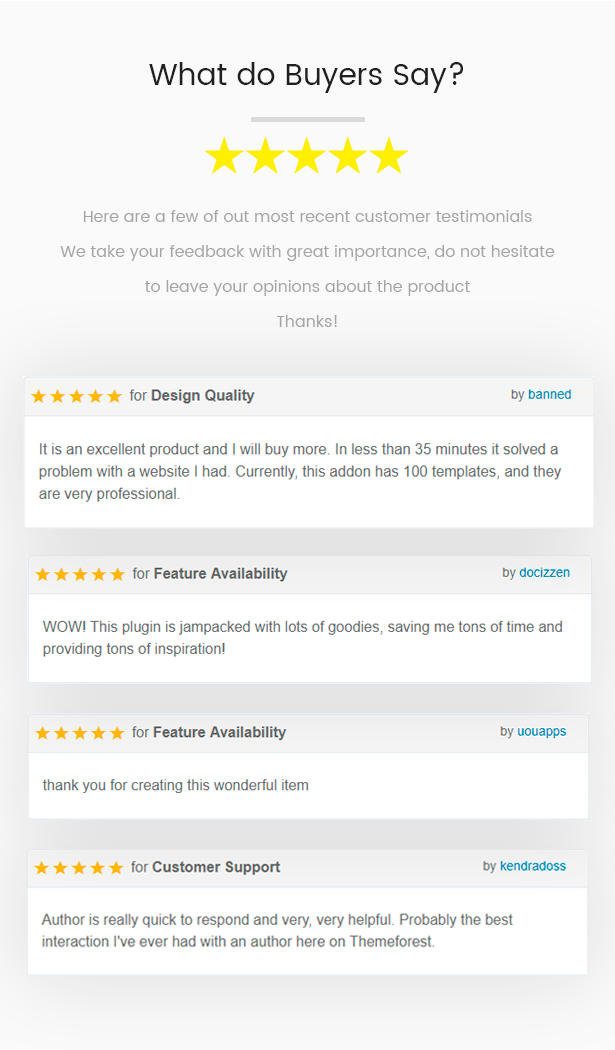Open kendradoss's profile link
The height and width of the screenshot is (1050, 615).
pyautogui.click(x=533, y=866)
